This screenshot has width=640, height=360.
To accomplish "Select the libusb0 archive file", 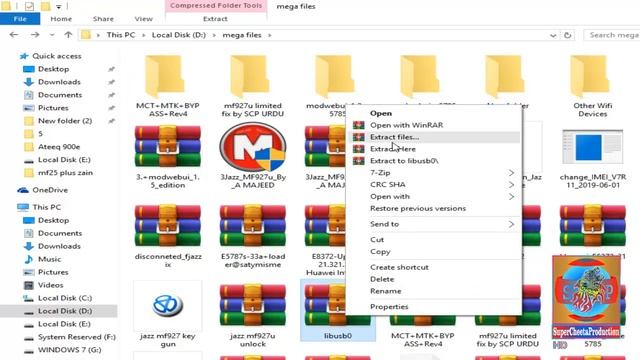I will pos(338,310).
